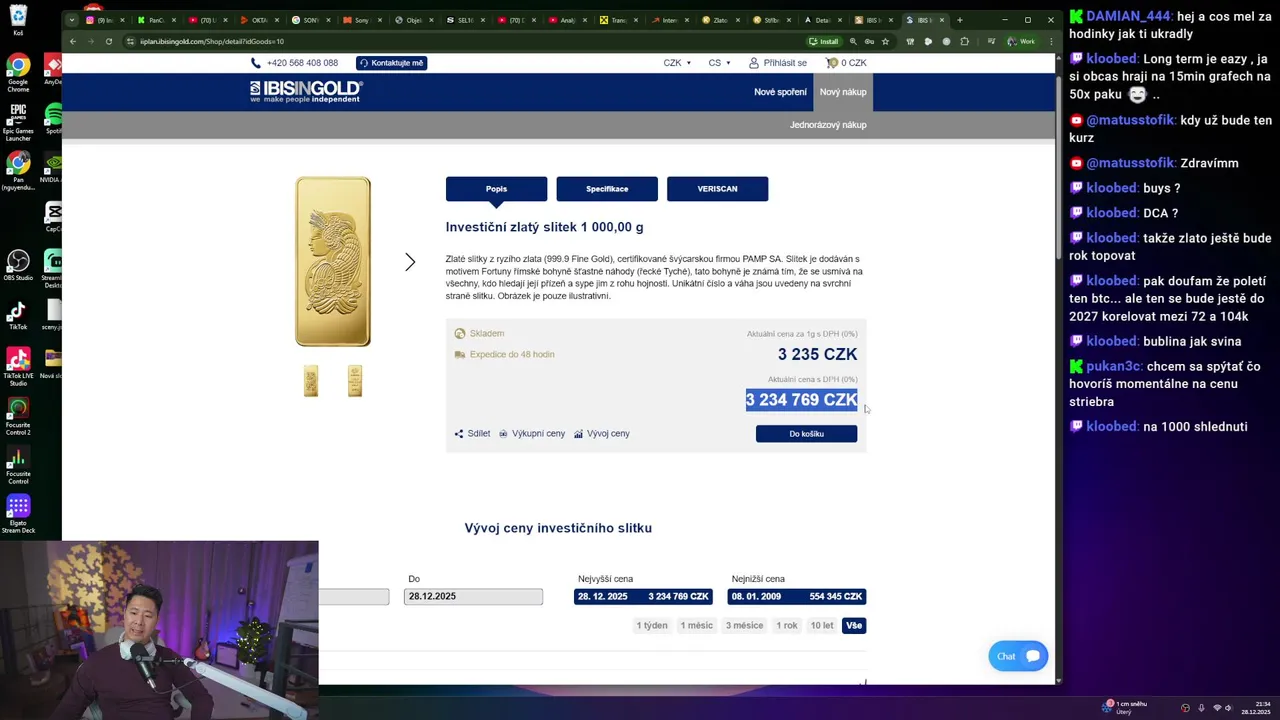Switch to the VERISCAN tab
The height and width of the screenshot is (720, 1280).
click(x=717, y=189)
